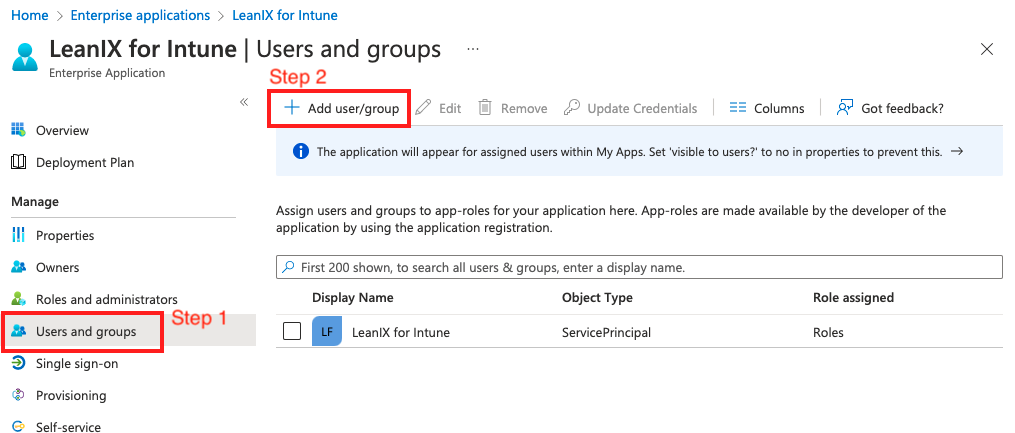The image size is (1015, 433).
Task: Open Roles and administrators page
Action: [107, 299]
